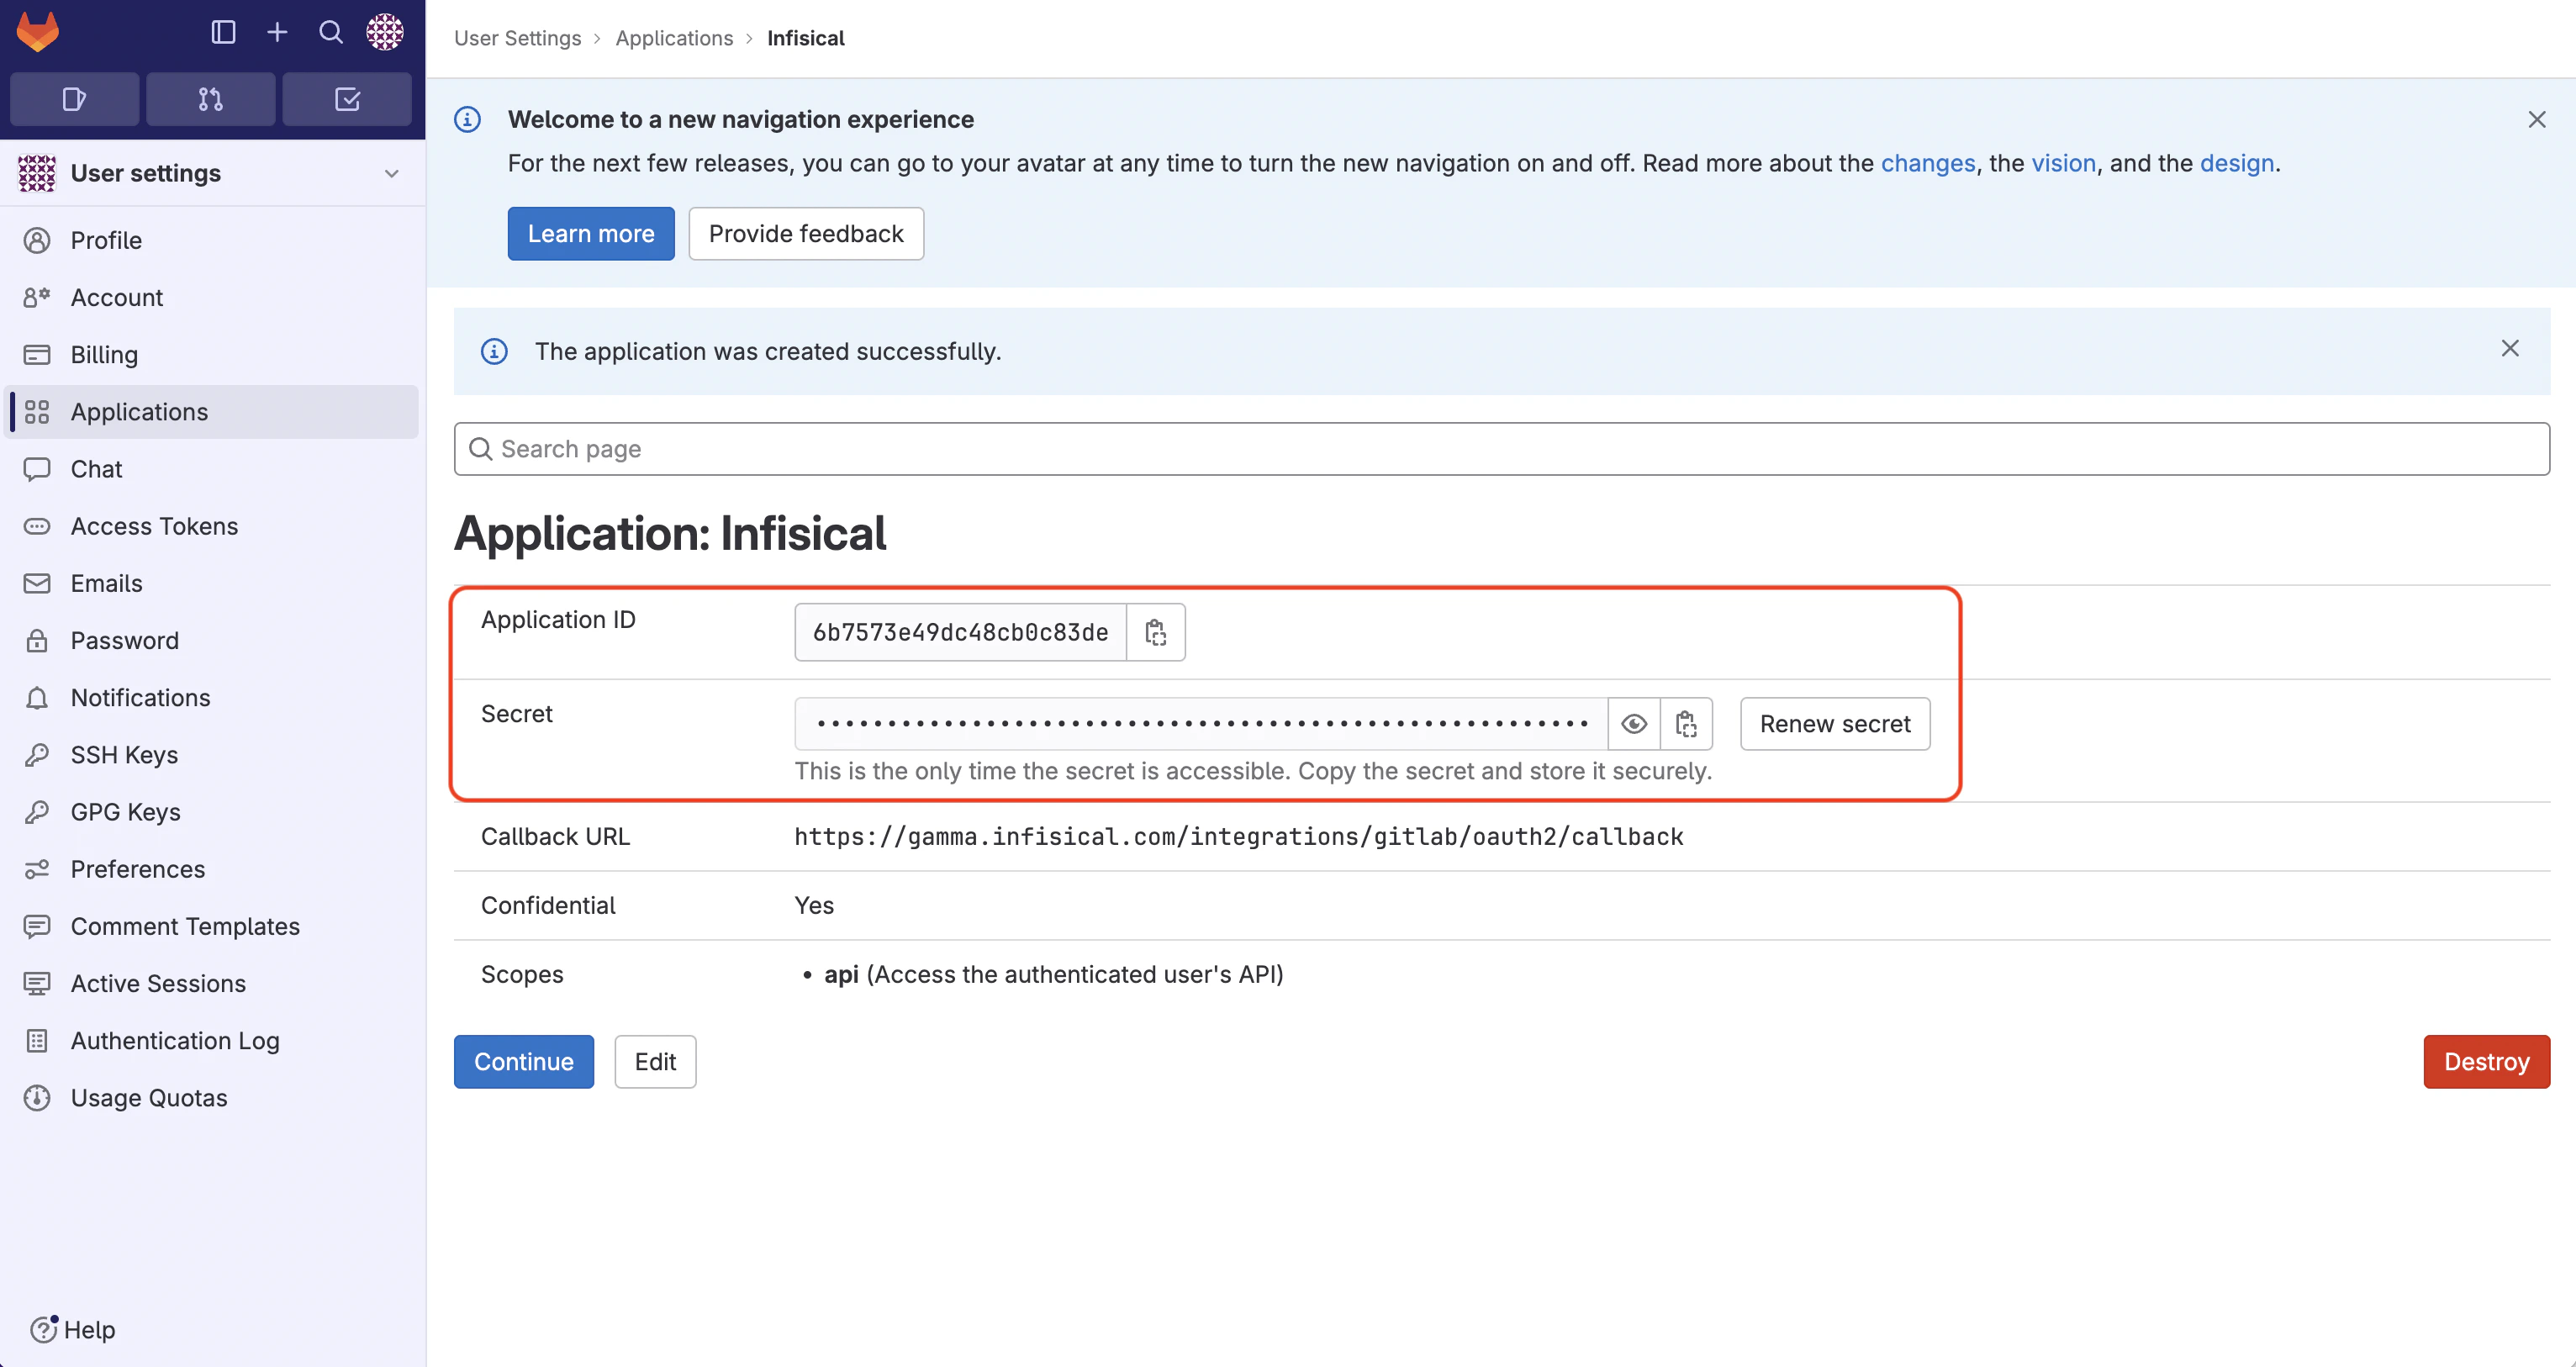Open Active Sessions page
Screen dimensions: 2576x1367
point(212,983)
